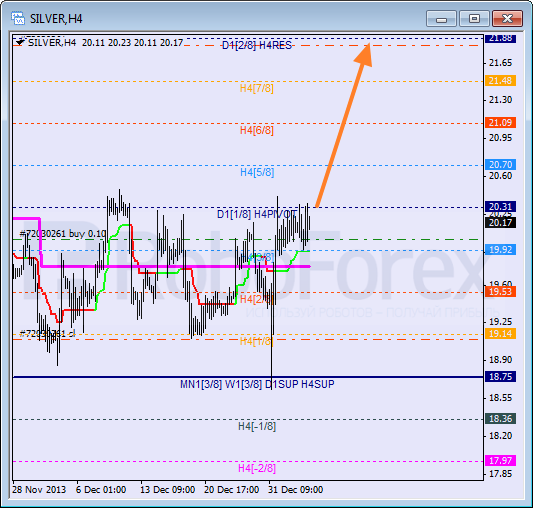Viewport: 533px width, 508px height.
Task: Click the 21.09 price level tag
Action: [500, 122]
